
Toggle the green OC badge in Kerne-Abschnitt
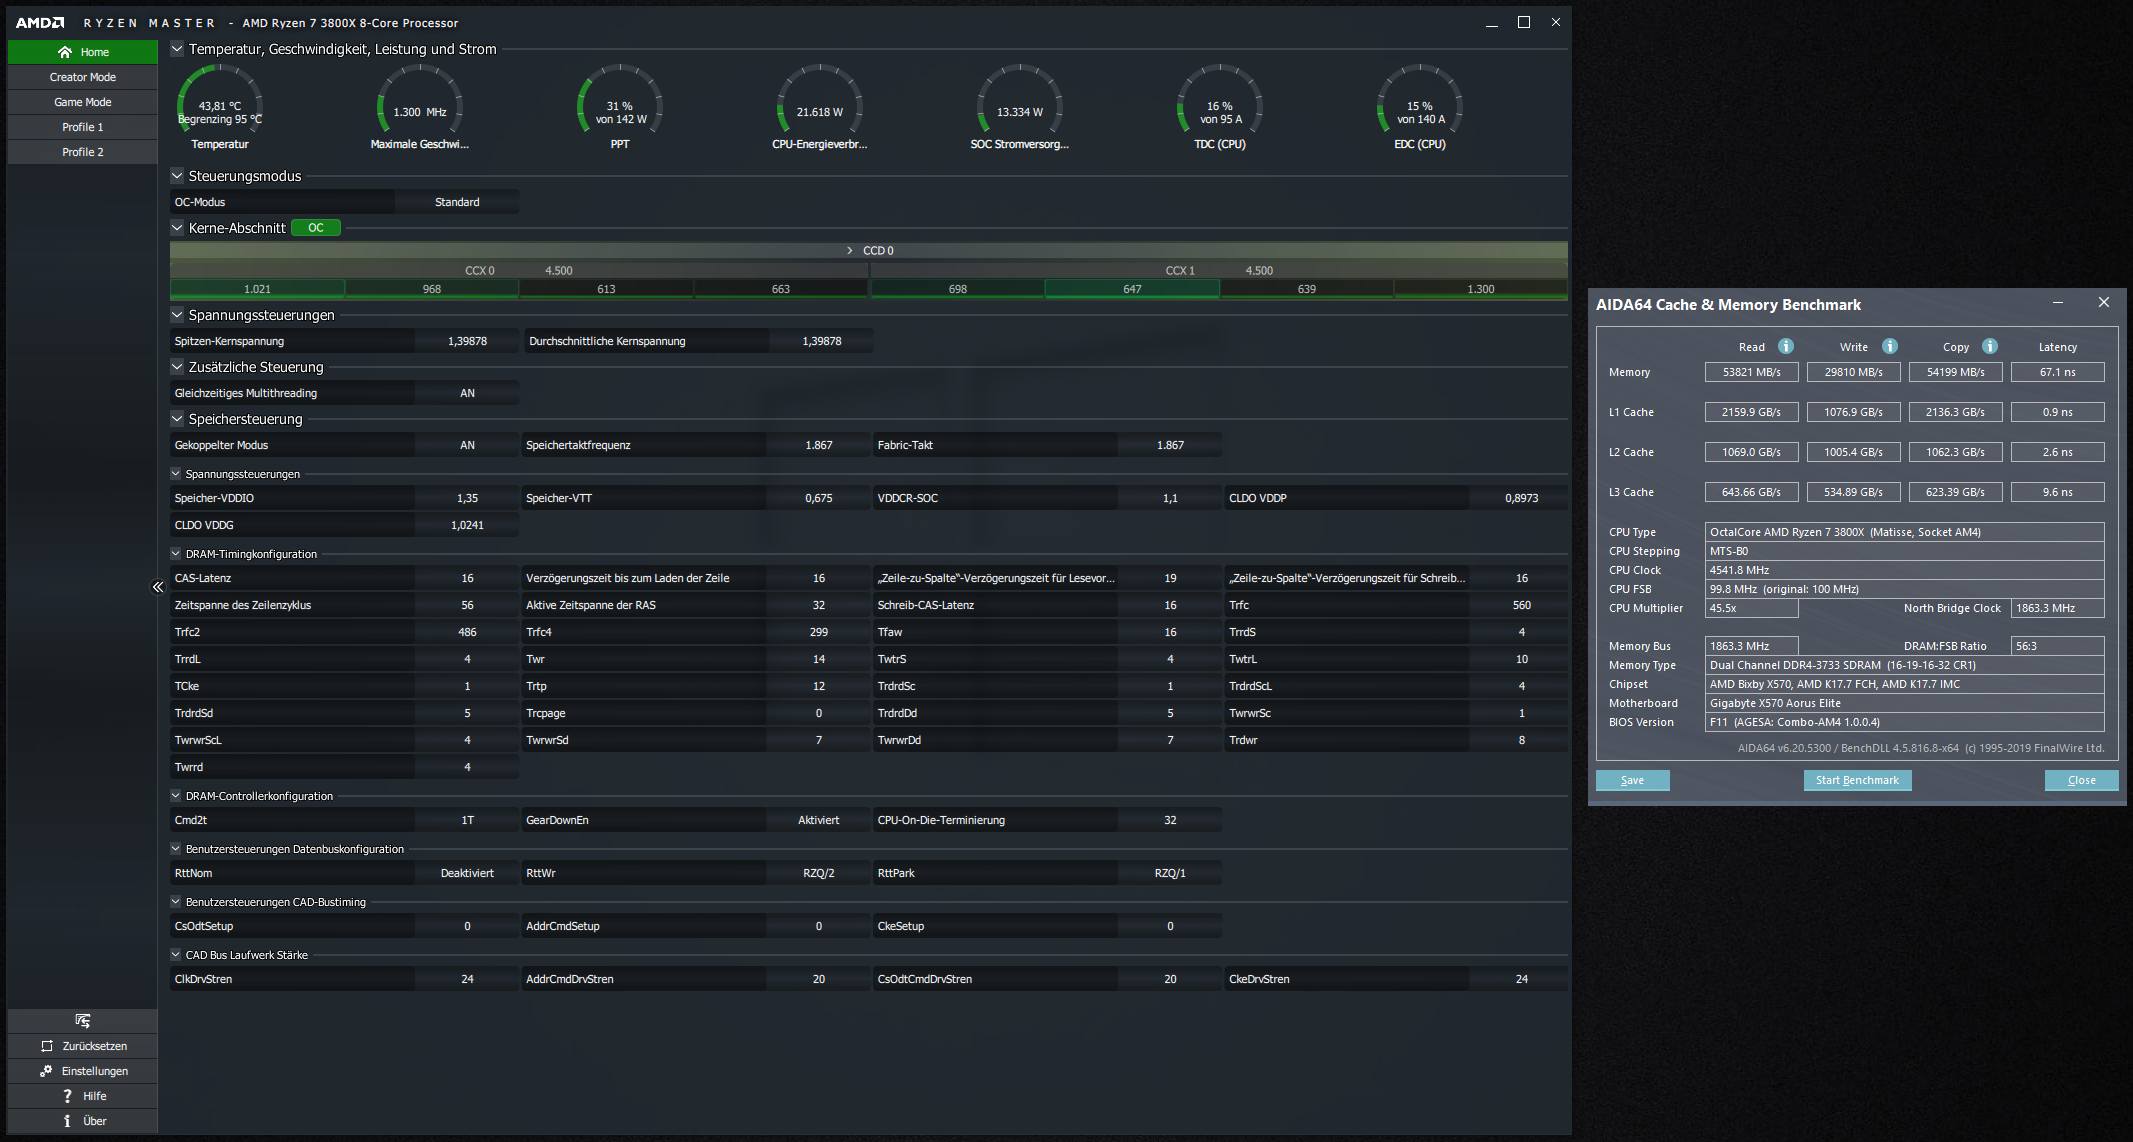pos(316,228)
